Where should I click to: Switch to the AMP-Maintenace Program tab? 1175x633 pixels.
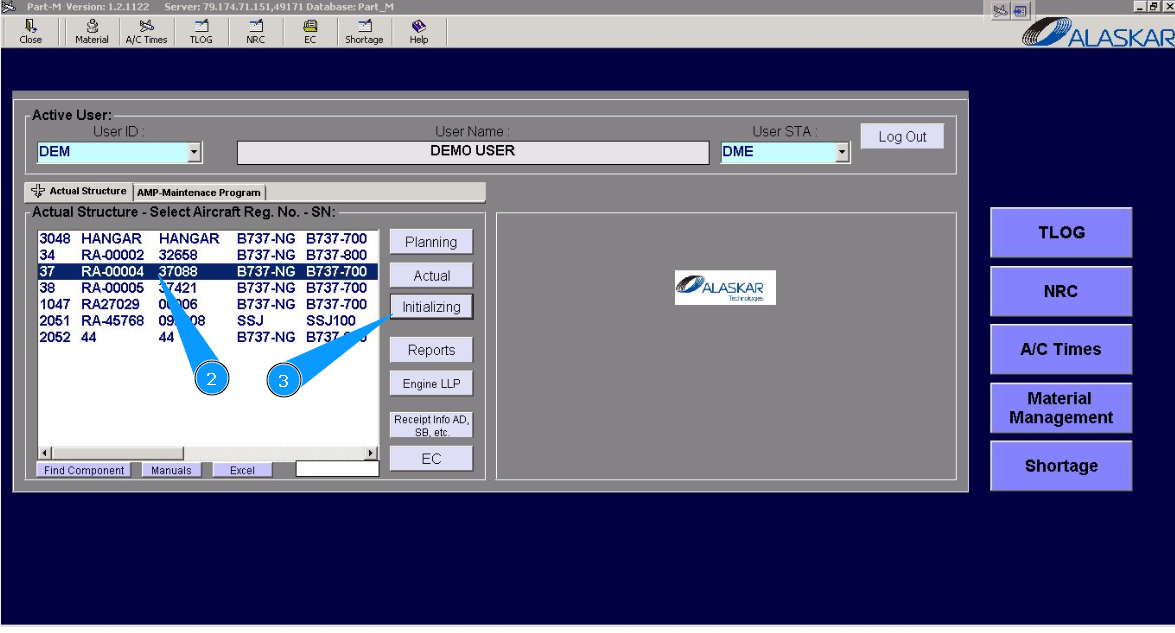coord(199,193)
